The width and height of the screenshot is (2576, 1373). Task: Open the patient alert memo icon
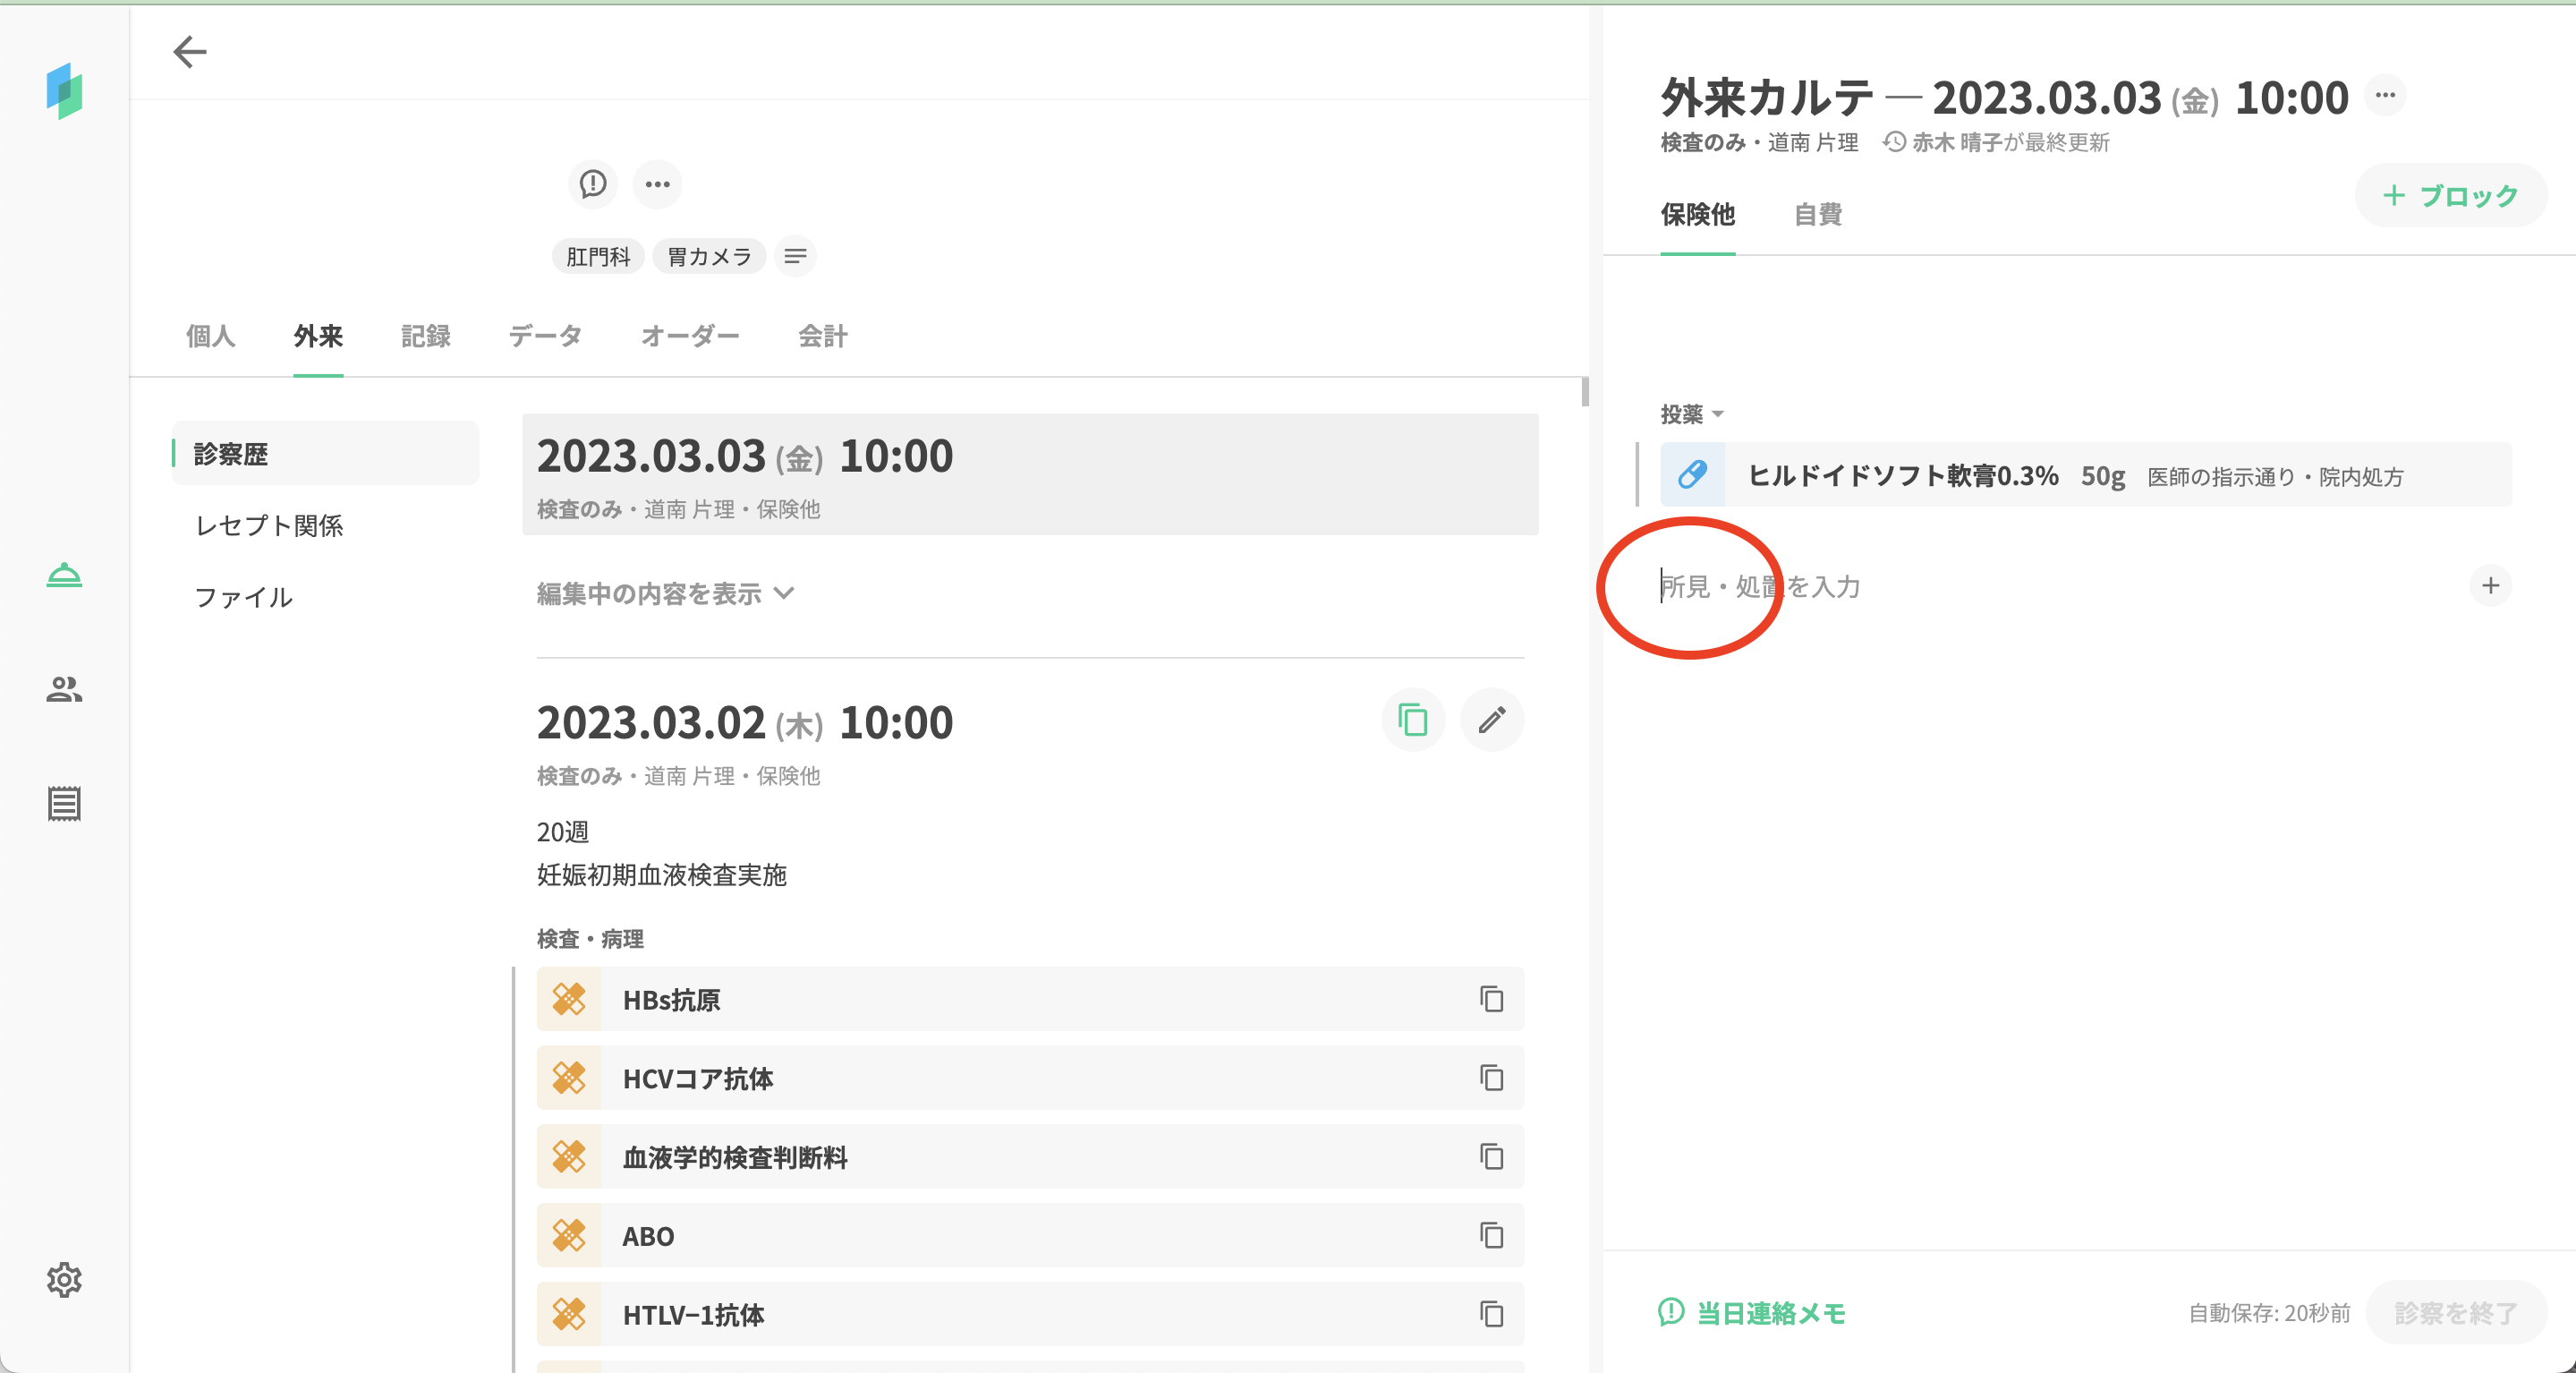pos(593,184)
